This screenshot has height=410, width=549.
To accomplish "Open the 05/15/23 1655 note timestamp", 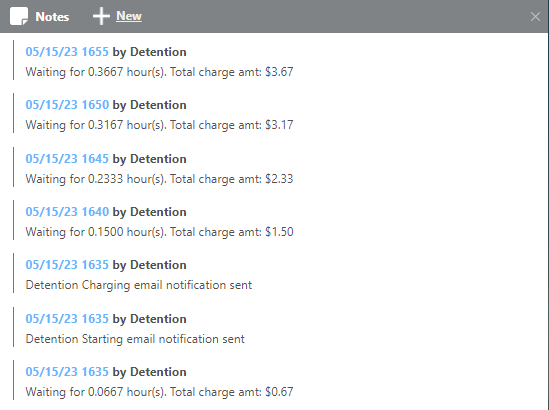I will (67, 52).
